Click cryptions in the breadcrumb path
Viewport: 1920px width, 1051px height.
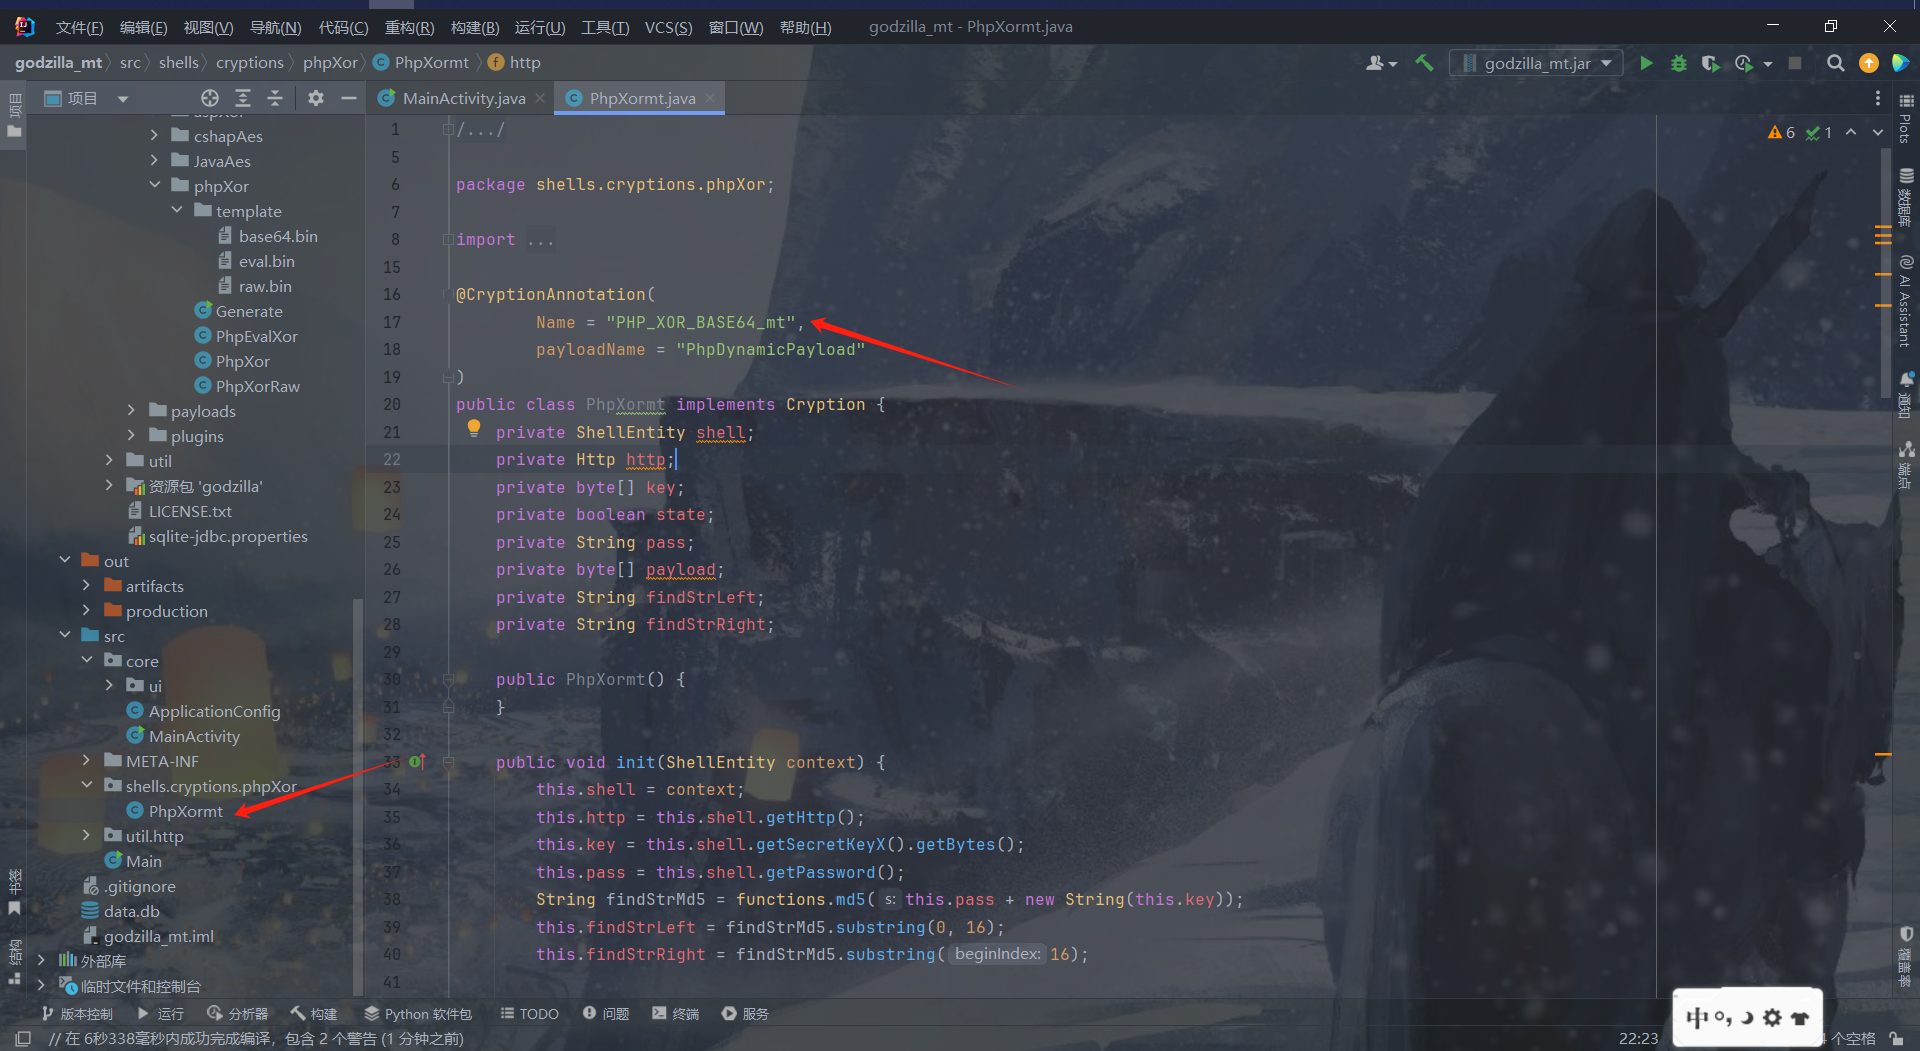tap(250, 62)
